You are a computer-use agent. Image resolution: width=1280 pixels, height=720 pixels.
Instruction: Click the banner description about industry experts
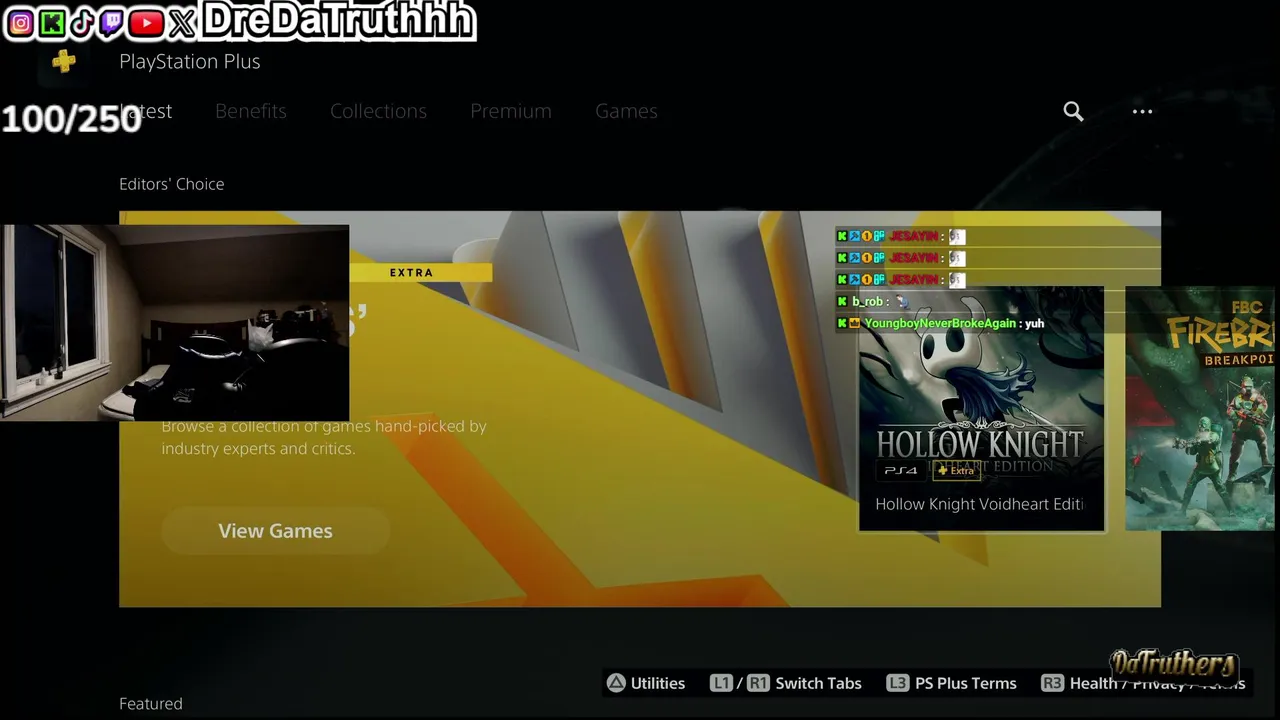point(324,437)
